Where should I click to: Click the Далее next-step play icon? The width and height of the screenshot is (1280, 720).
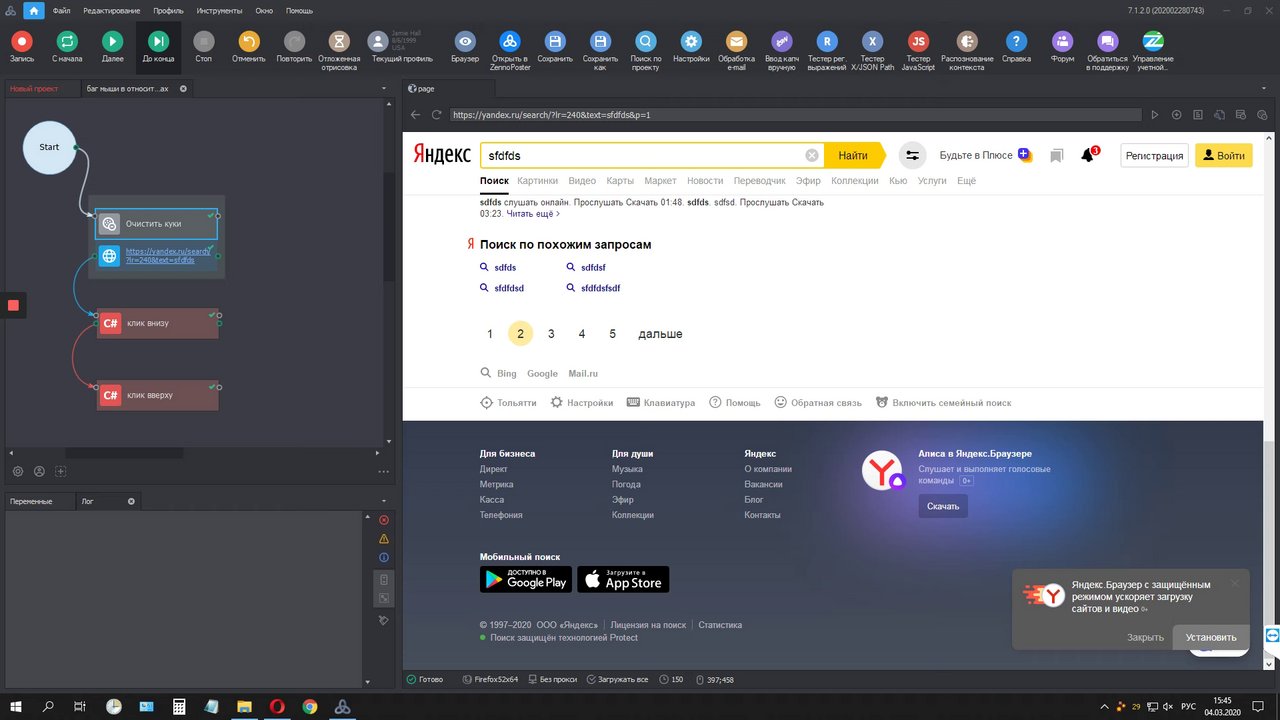click(x=112, y=42)
